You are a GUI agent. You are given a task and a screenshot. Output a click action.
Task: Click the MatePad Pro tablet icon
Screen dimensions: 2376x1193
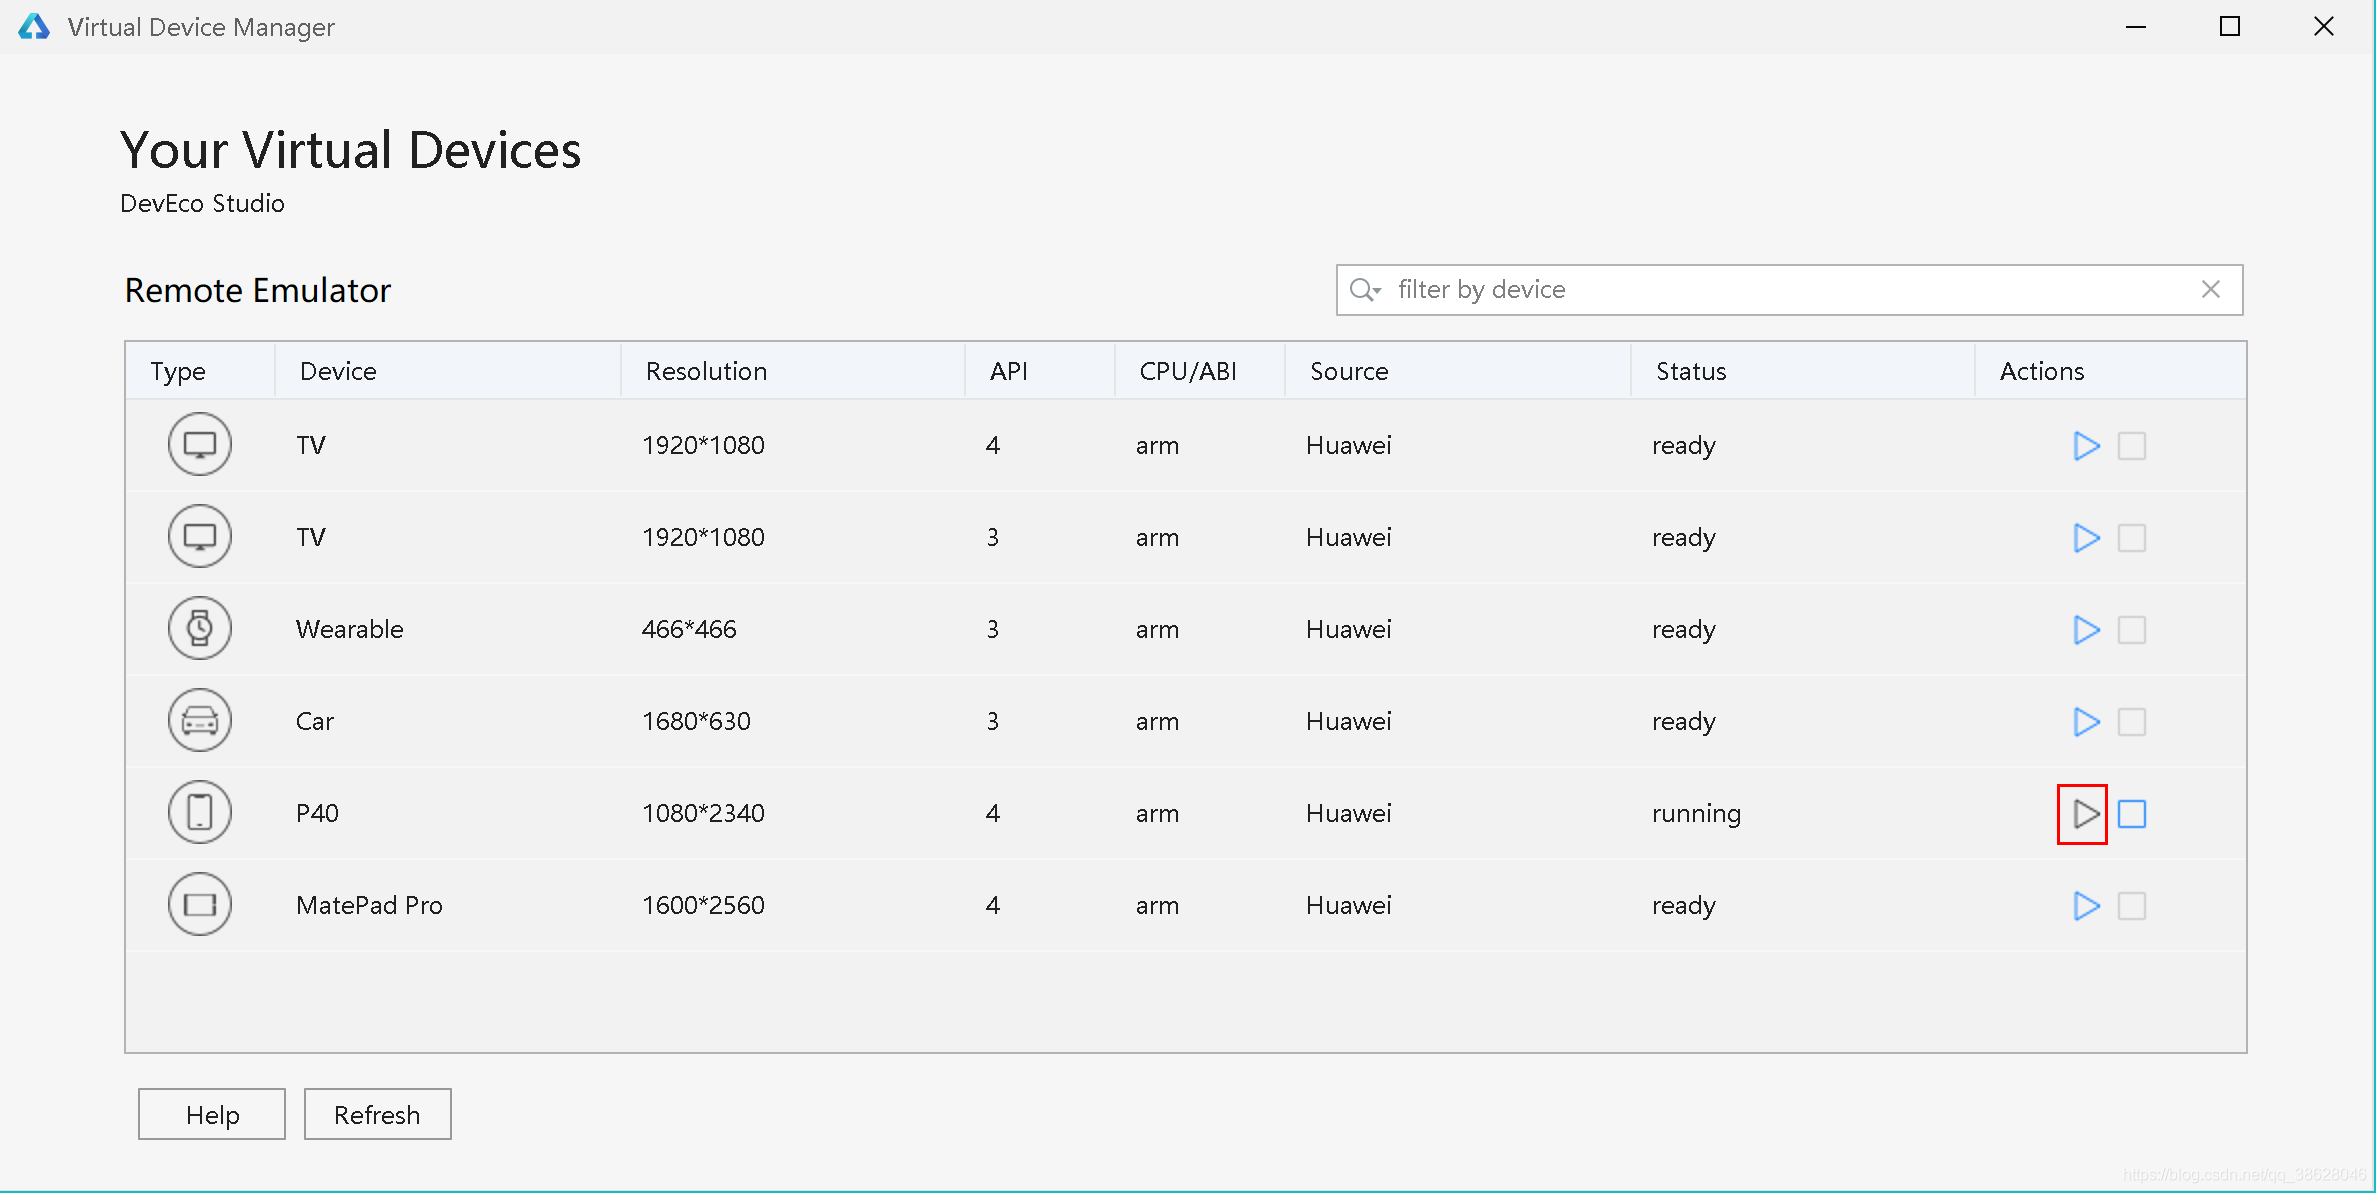tap(200, 905)
